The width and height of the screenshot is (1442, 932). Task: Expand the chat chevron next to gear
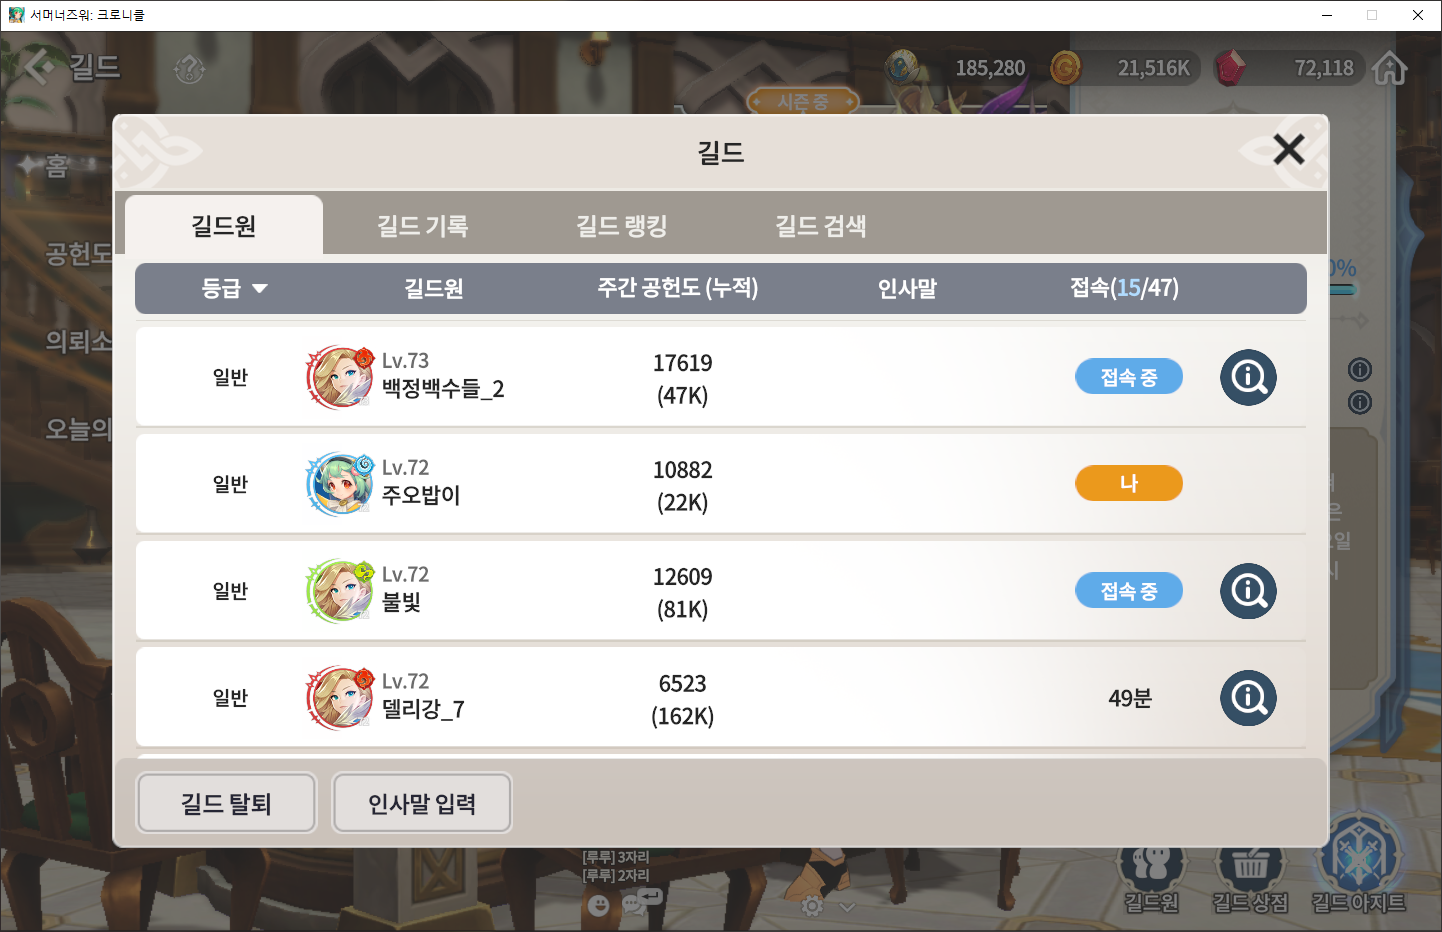847,906
